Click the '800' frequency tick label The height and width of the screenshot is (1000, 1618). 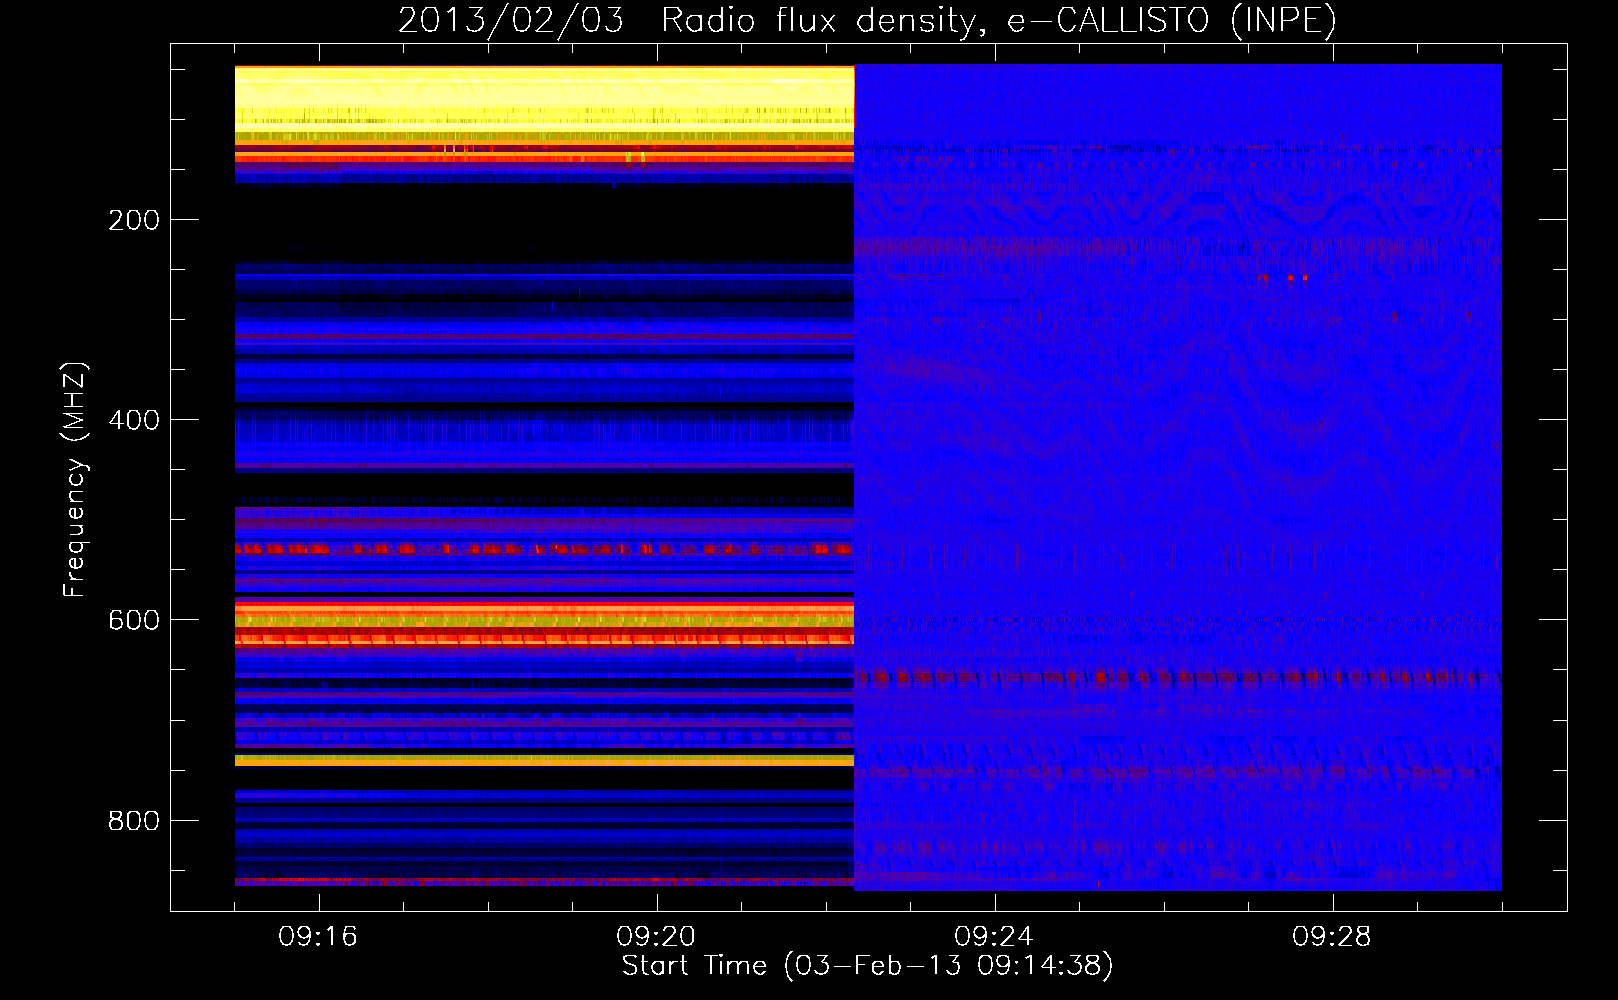click(x=134, y=821)
